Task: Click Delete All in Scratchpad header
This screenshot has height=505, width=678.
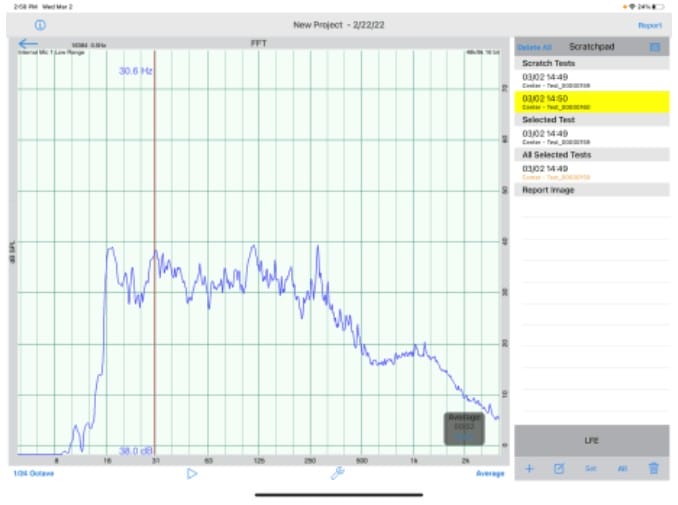Action: (x=533, y=47)
